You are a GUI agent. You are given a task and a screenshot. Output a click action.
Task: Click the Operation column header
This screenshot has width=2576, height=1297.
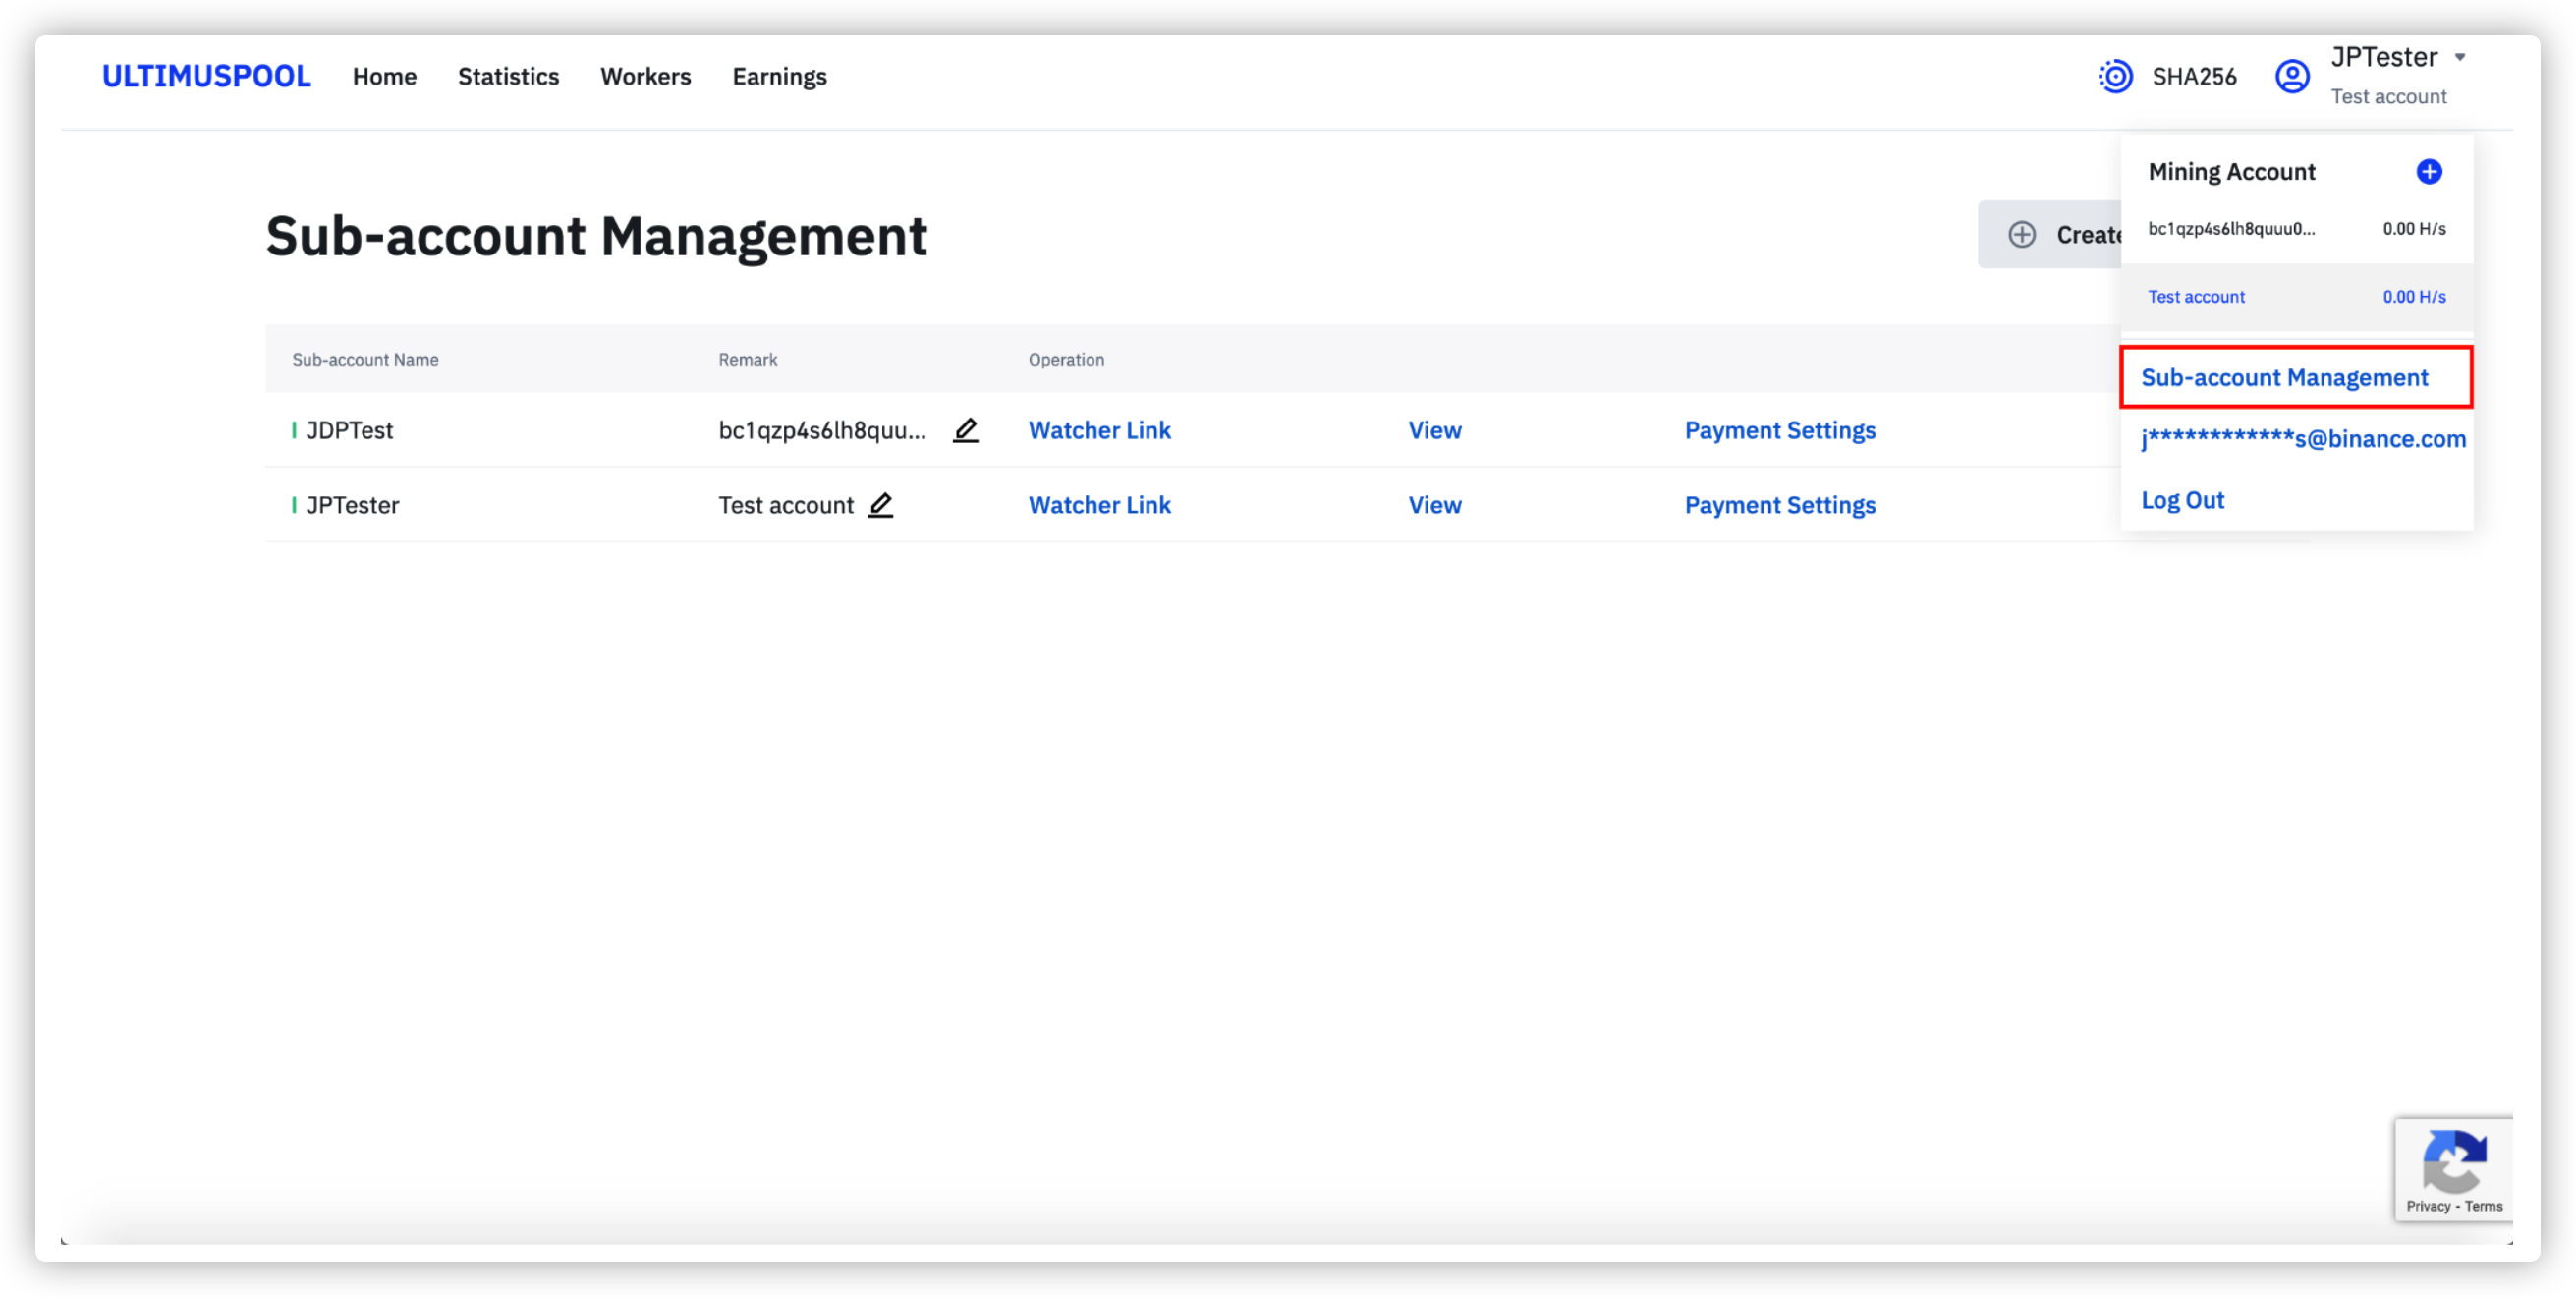pos(1066,359)
